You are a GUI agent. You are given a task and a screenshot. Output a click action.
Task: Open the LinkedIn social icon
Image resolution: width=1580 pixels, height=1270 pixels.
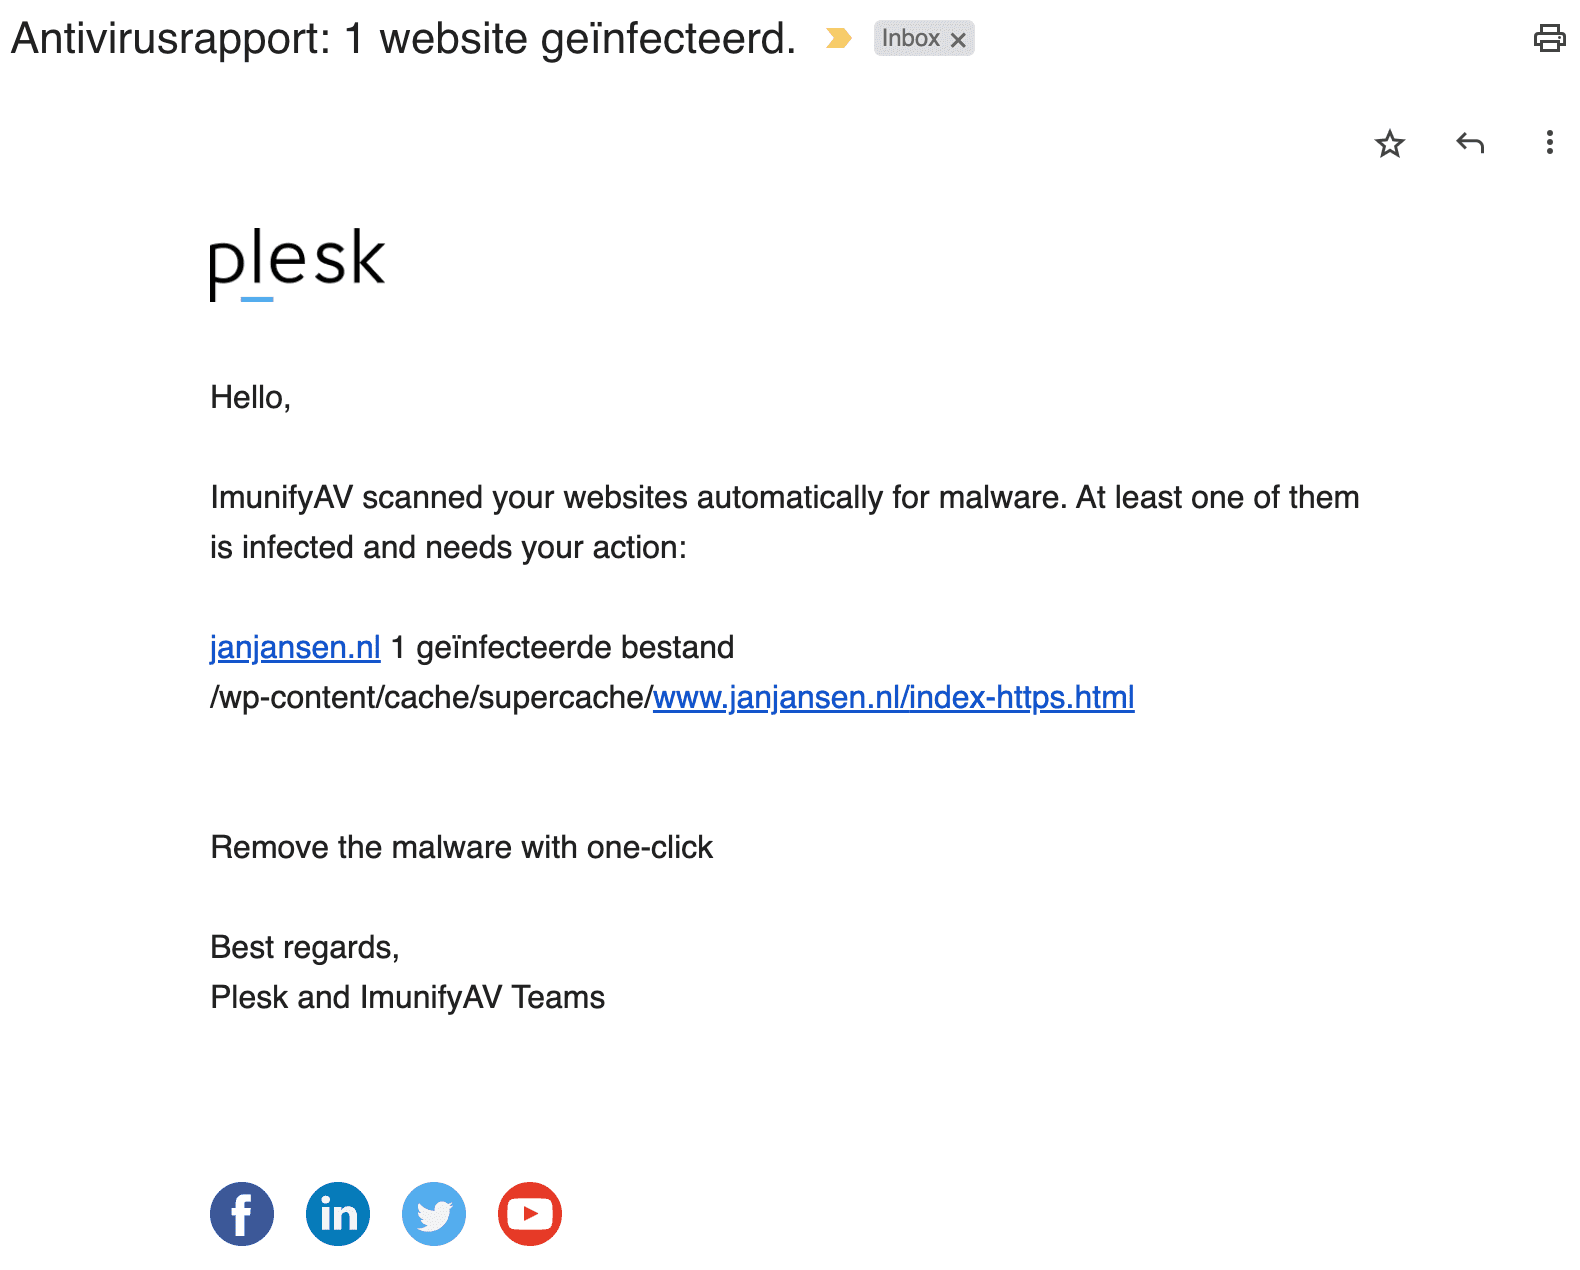(338, 1214)
